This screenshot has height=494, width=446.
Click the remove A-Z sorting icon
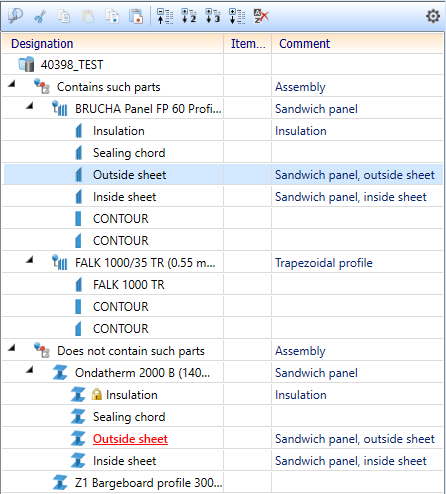(x=261, y=16)
